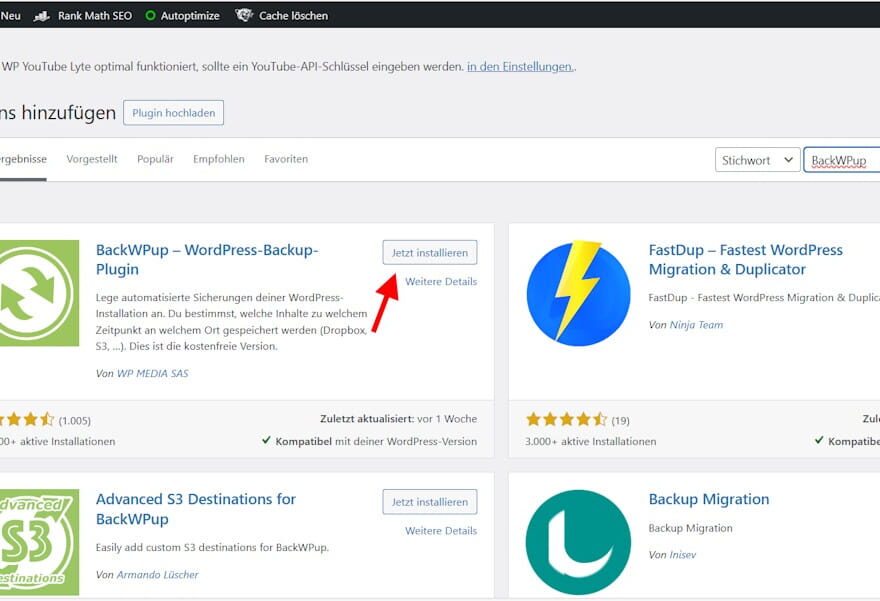Switch to the Favoriten tab
This screenshot has height=601, width=880.
coord(286,159)
